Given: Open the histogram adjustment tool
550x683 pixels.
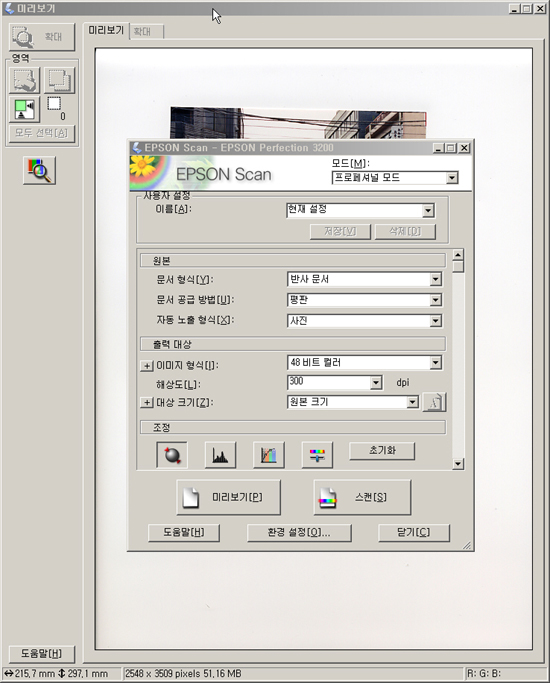Looking at the screenshot, I should 220,455.
